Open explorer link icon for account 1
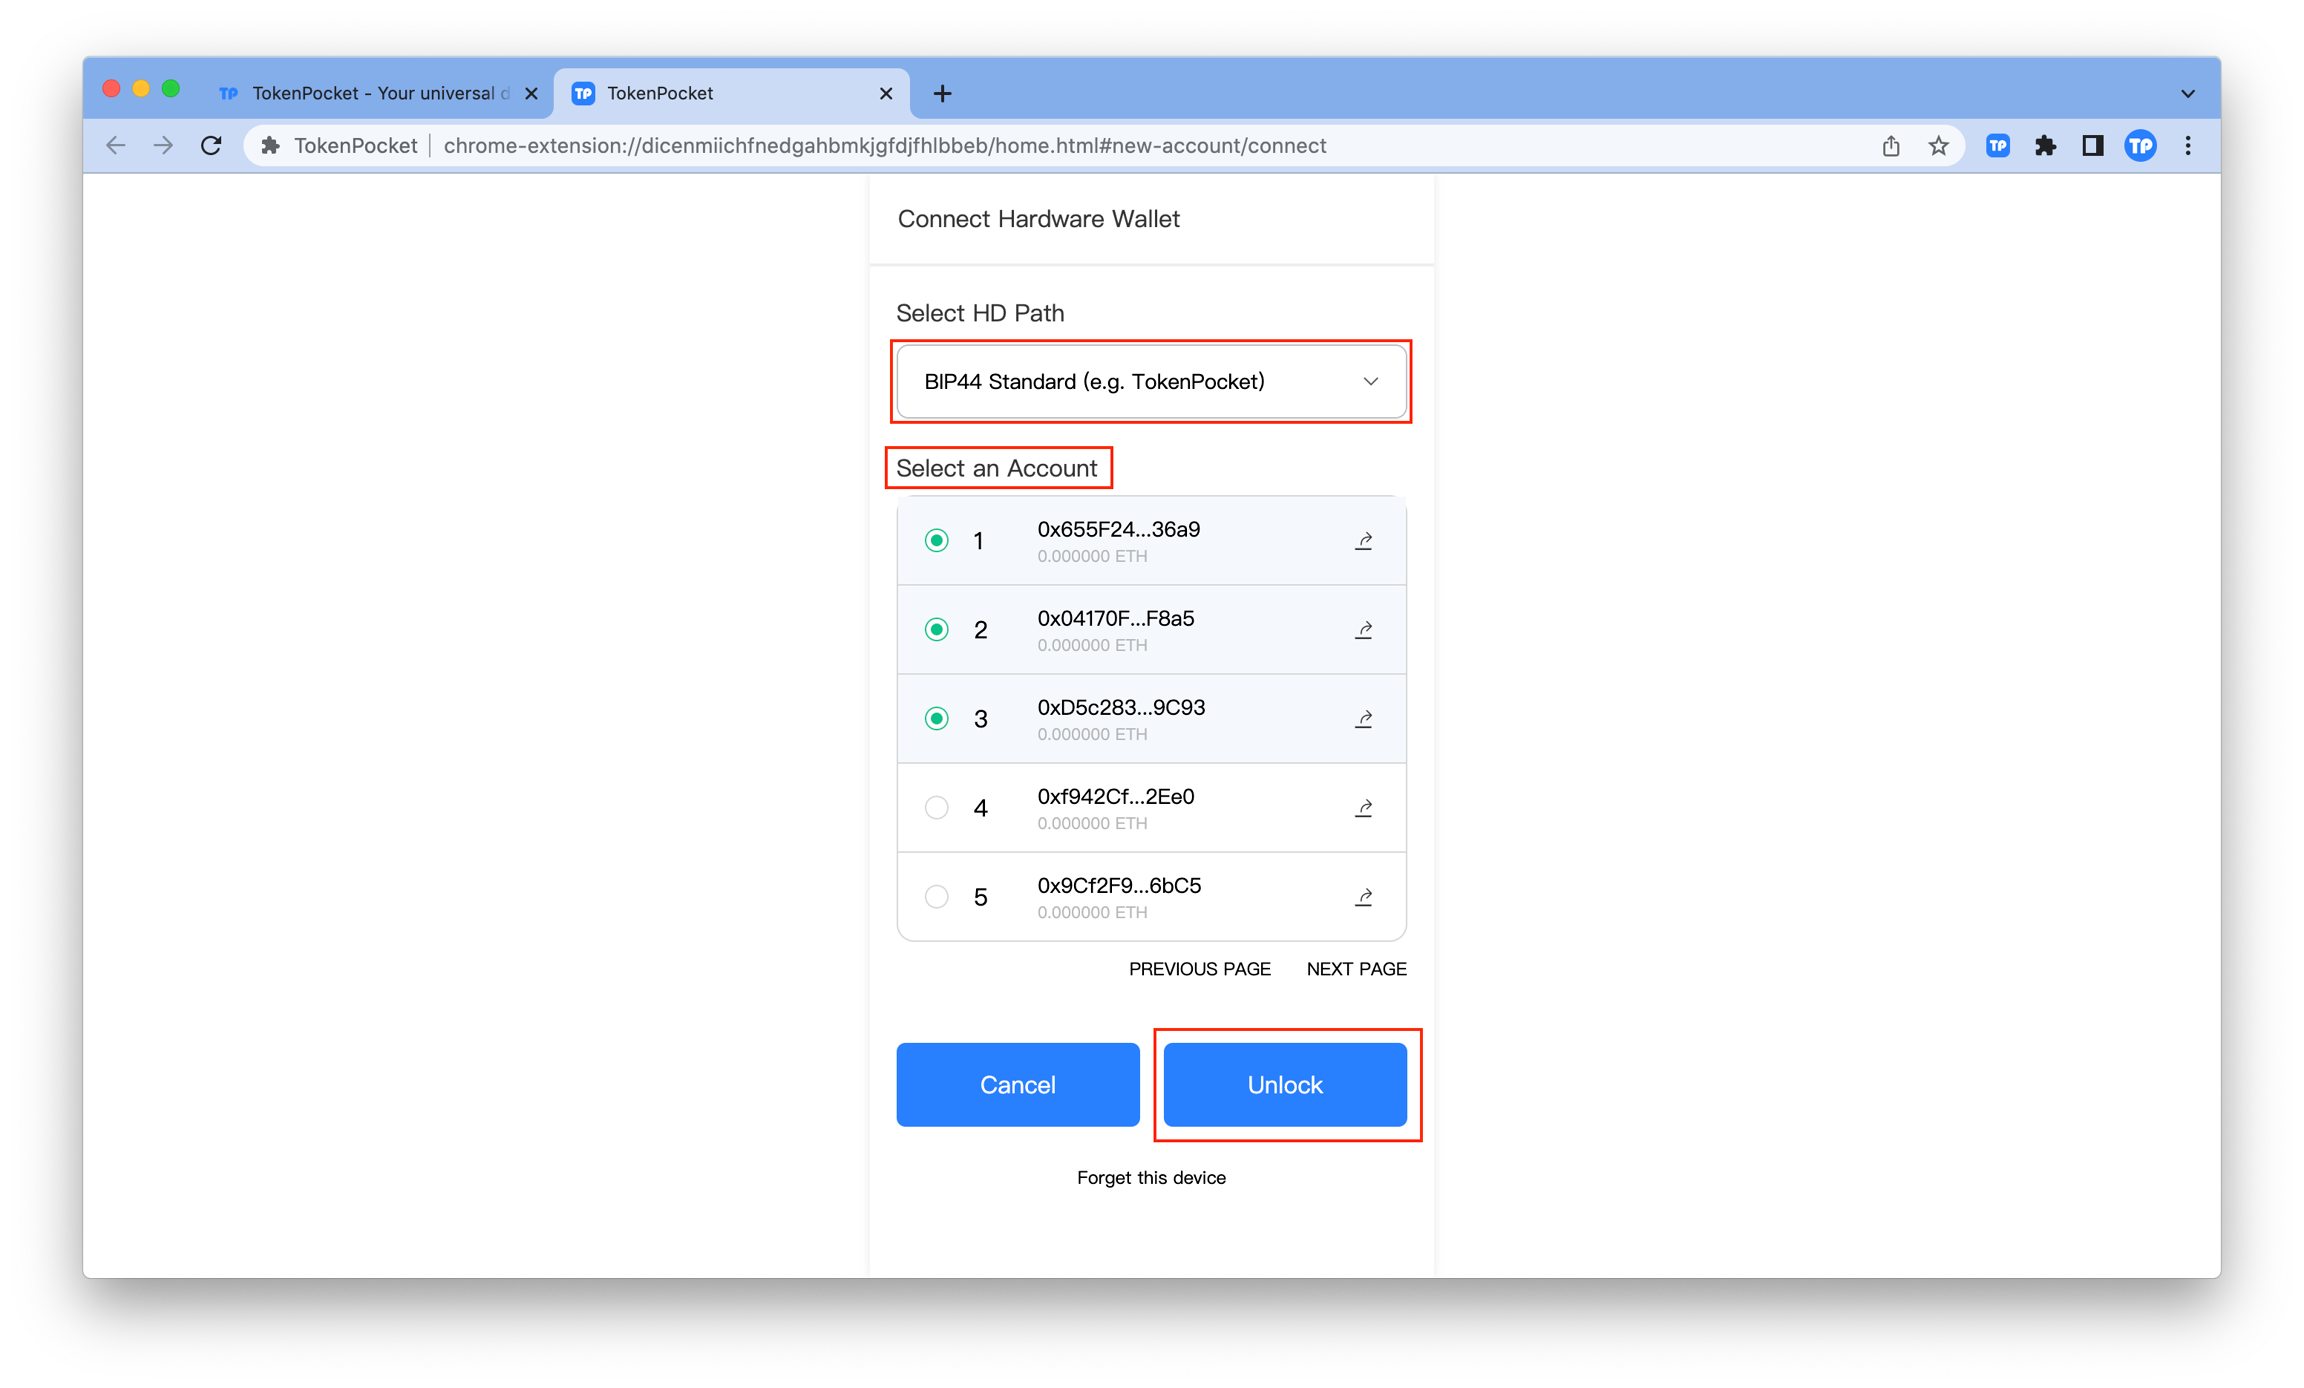This screenshot has width=2304, height=1388. (x=1363, y=541)
